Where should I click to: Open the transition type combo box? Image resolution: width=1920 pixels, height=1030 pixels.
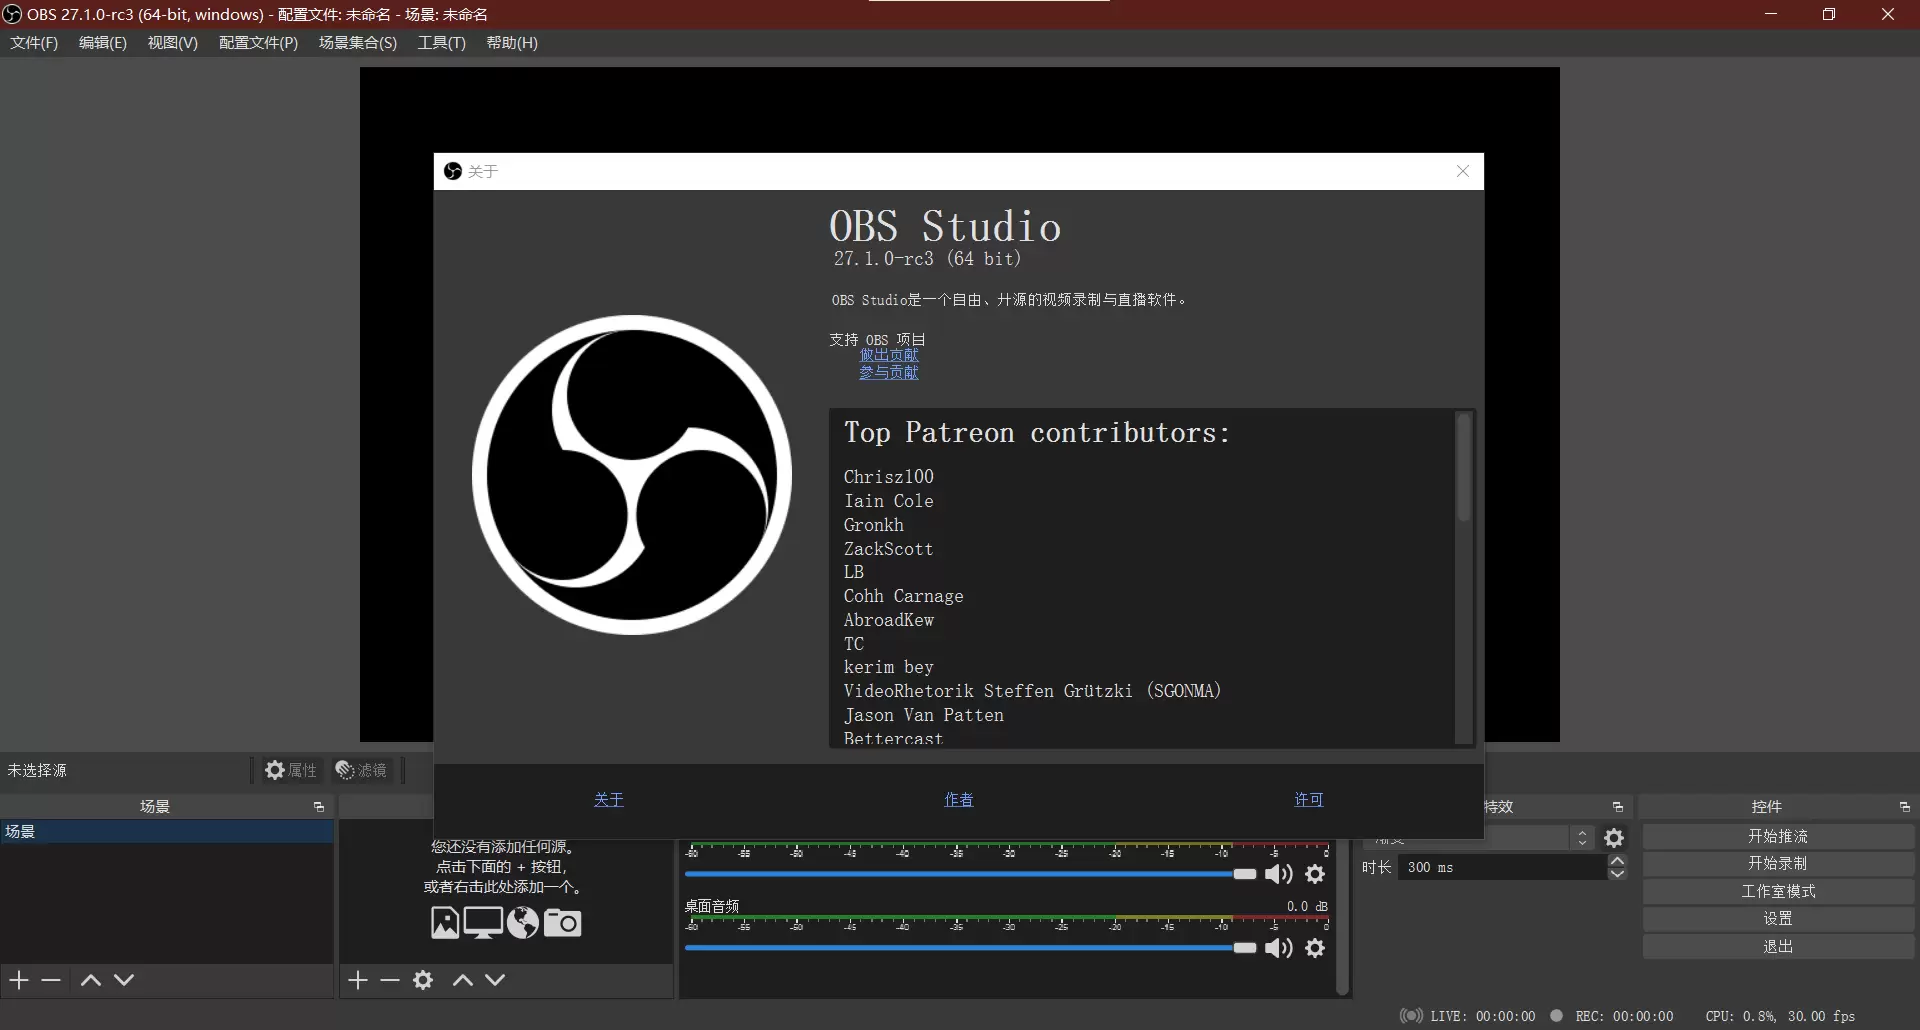(x=1478, y=838)
